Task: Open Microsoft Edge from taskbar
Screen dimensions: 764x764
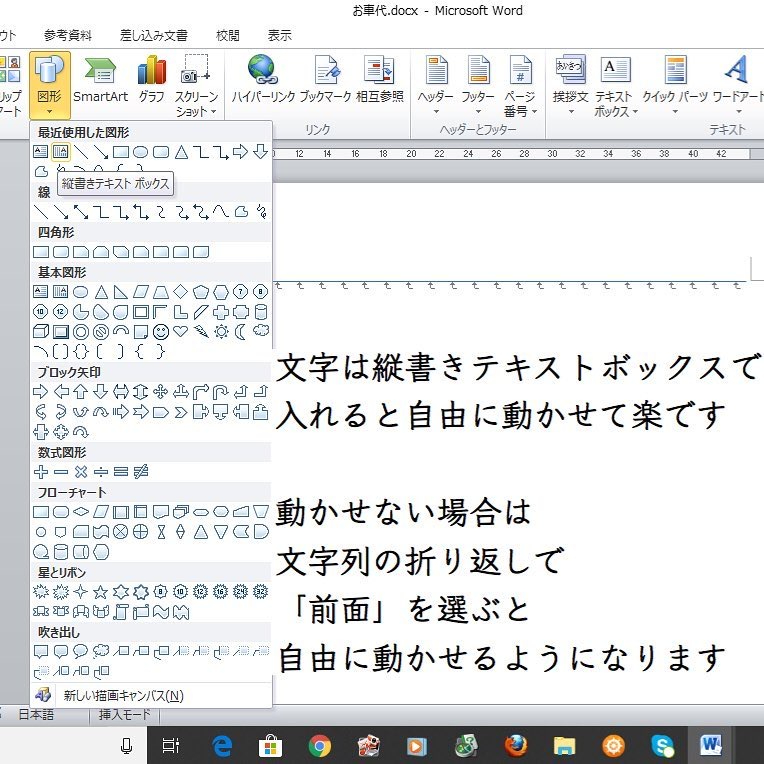Action: pyautogui.click(x=222, y=745)
